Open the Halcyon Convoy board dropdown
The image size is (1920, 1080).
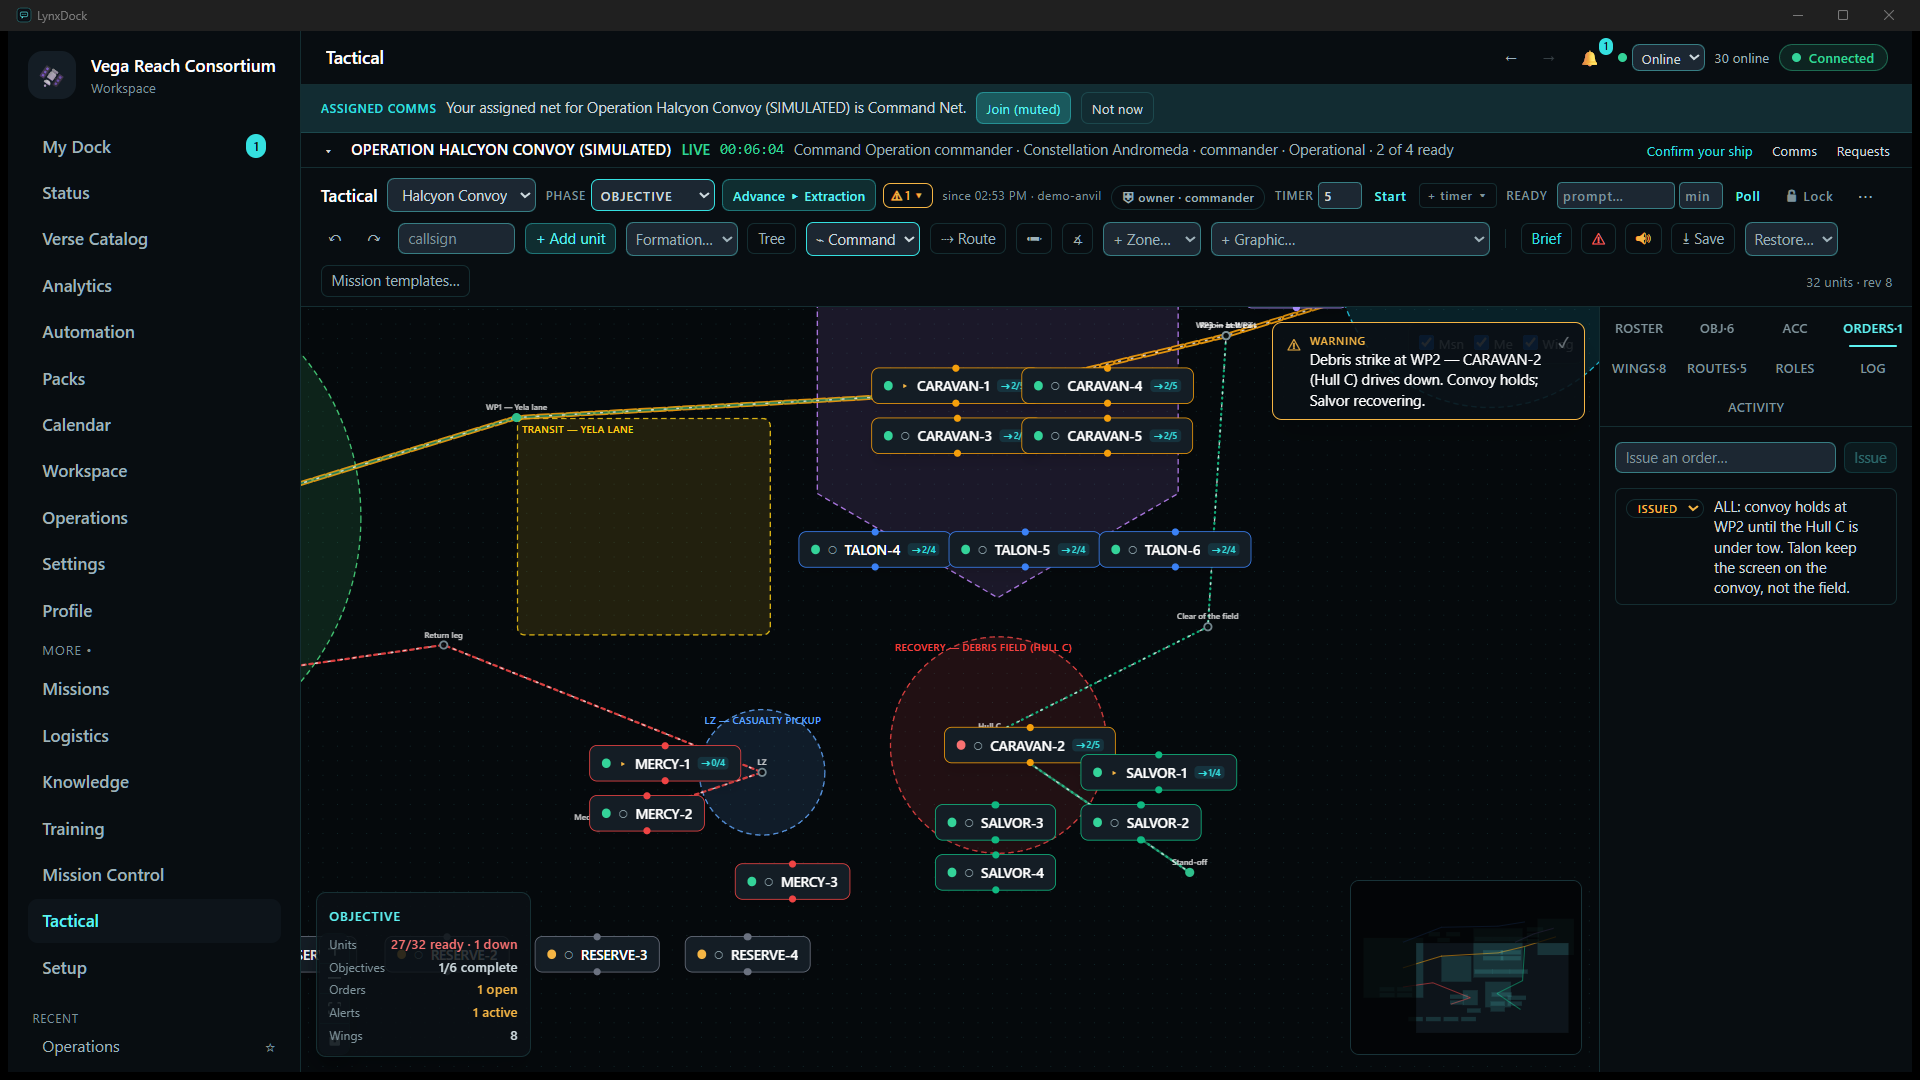(462, 196)
